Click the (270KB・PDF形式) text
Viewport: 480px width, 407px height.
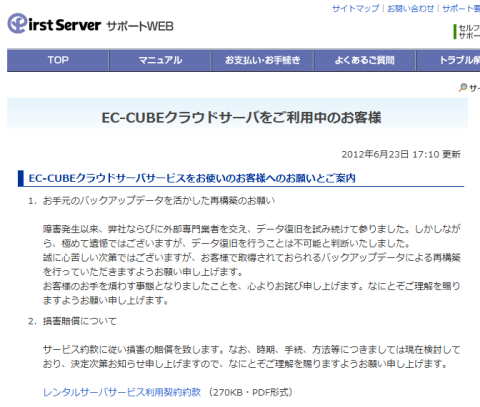[x=250, y=392]
